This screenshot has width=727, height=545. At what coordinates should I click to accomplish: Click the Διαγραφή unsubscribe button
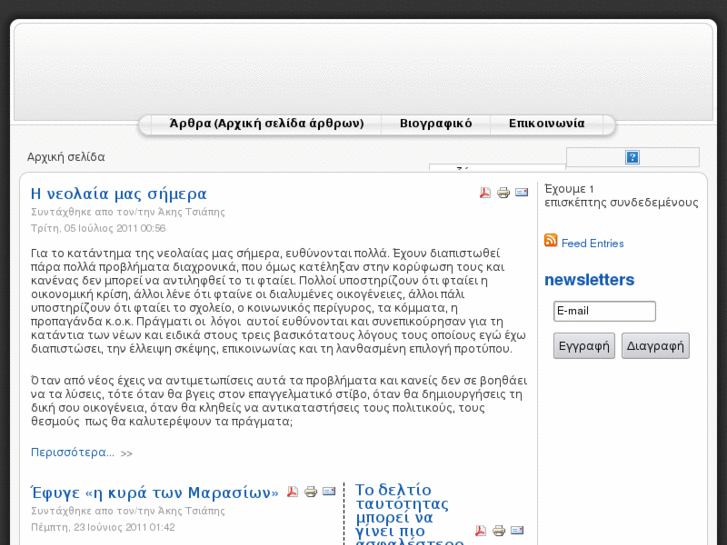(655, 346)
